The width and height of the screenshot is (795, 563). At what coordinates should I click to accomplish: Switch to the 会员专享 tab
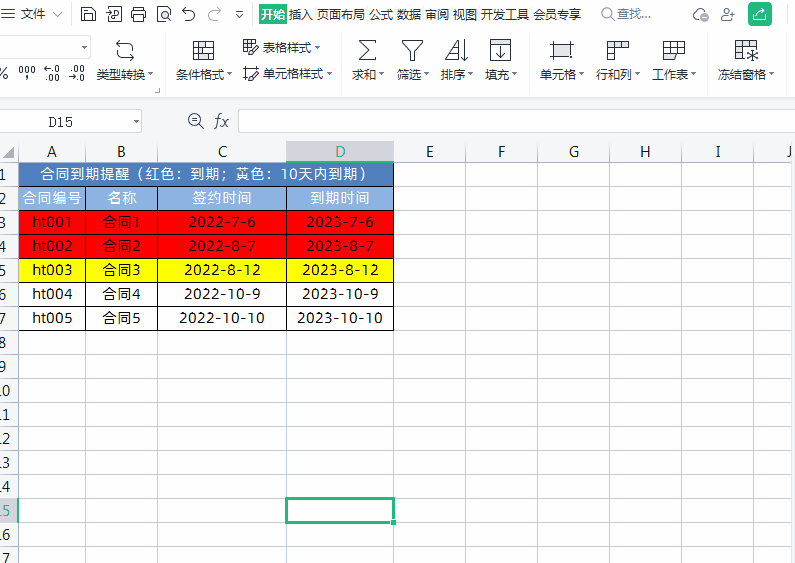coord(557,14)
